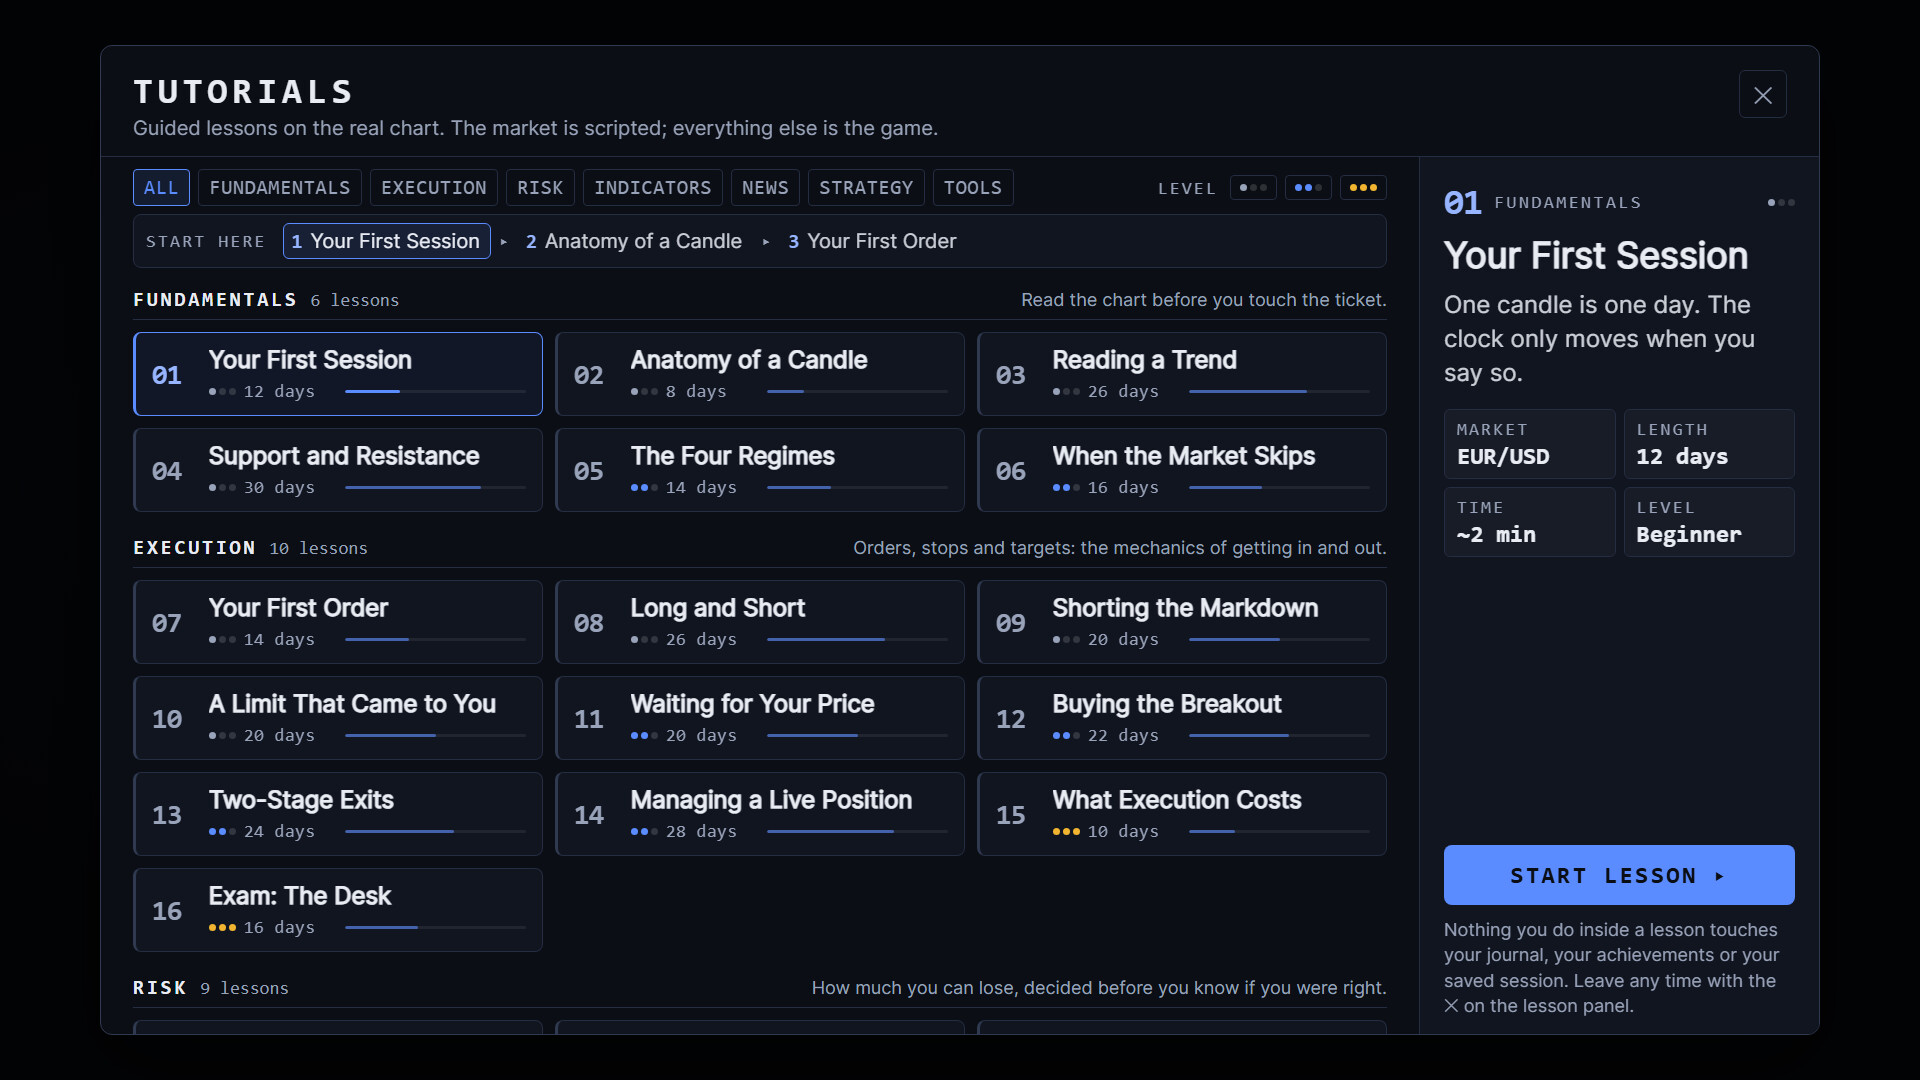Open the NEWS tab
Image resolution: width=1920 pixels, height=1080 pixels.
point(765,188)
